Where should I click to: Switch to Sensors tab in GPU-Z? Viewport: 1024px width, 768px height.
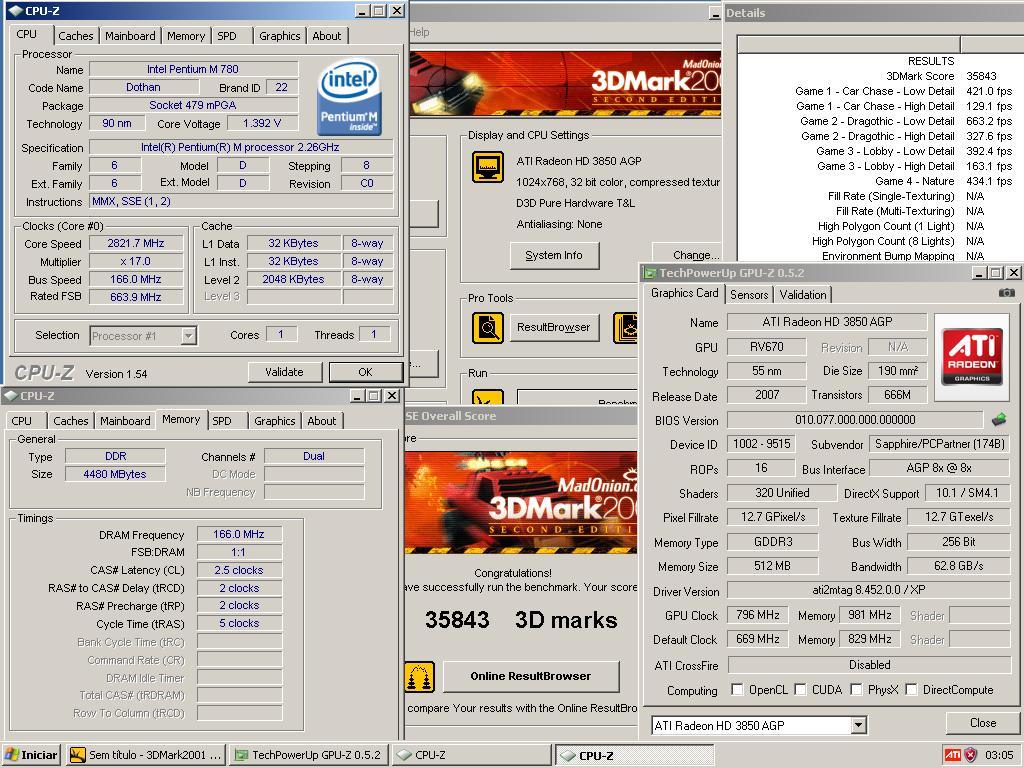tap(749, 295)
